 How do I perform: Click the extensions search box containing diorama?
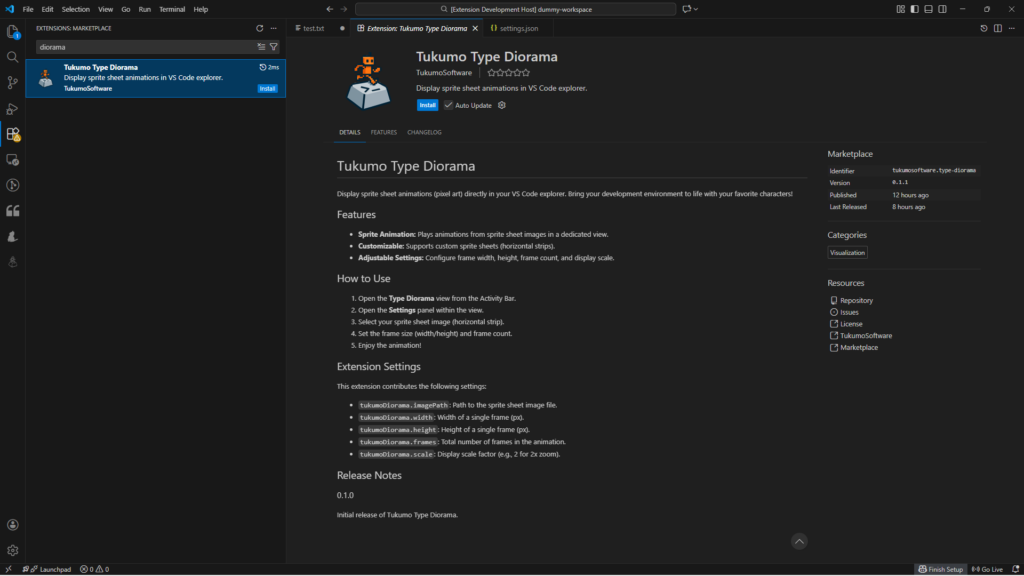(x=140, y=47)
